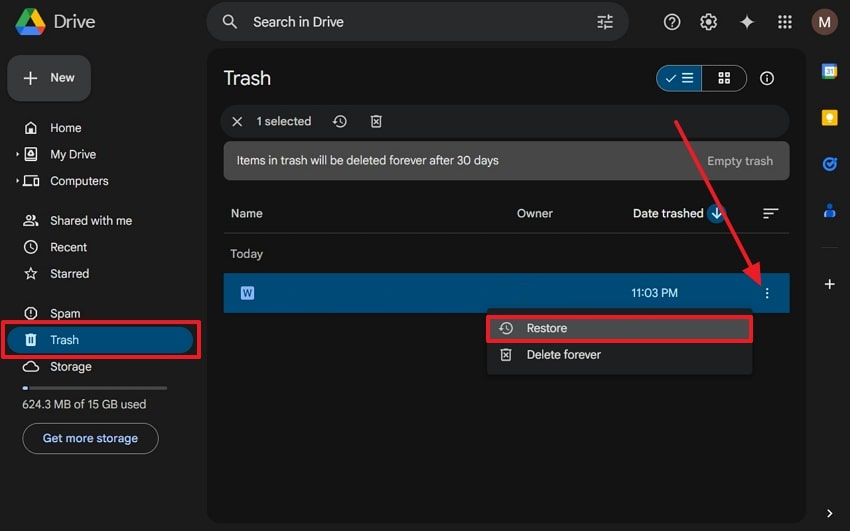The width and height of the screenshot is (850, 531).
Task: Reverse the Date trashed sort direction
Action: (x=716, y=213)
